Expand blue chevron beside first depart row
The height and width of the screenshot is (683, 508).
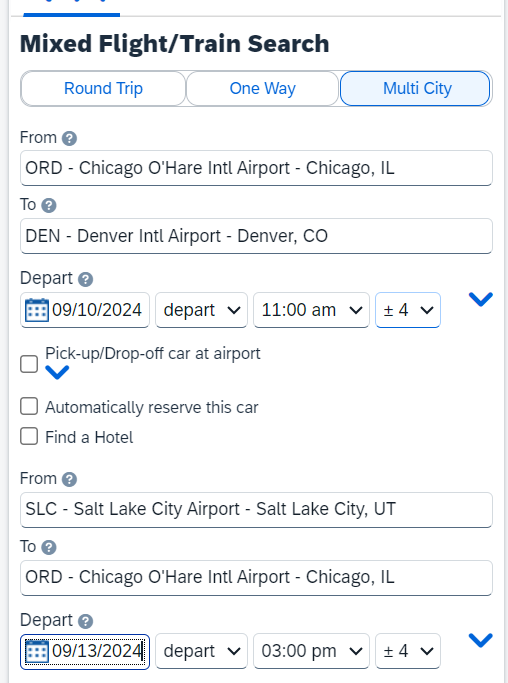point(481,299)
